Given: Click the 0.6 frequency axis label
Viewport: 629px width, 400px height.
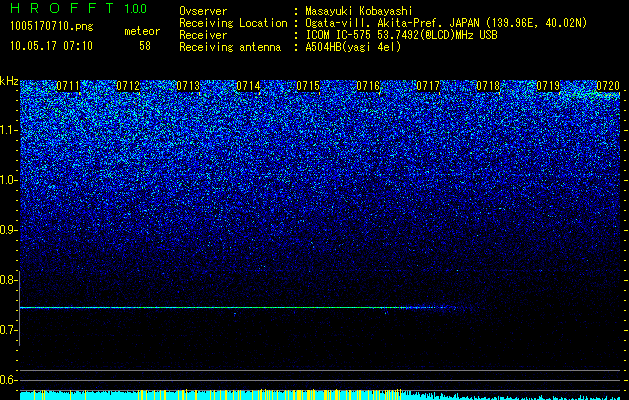Looking at the screenshot, I should coord(8,380).
